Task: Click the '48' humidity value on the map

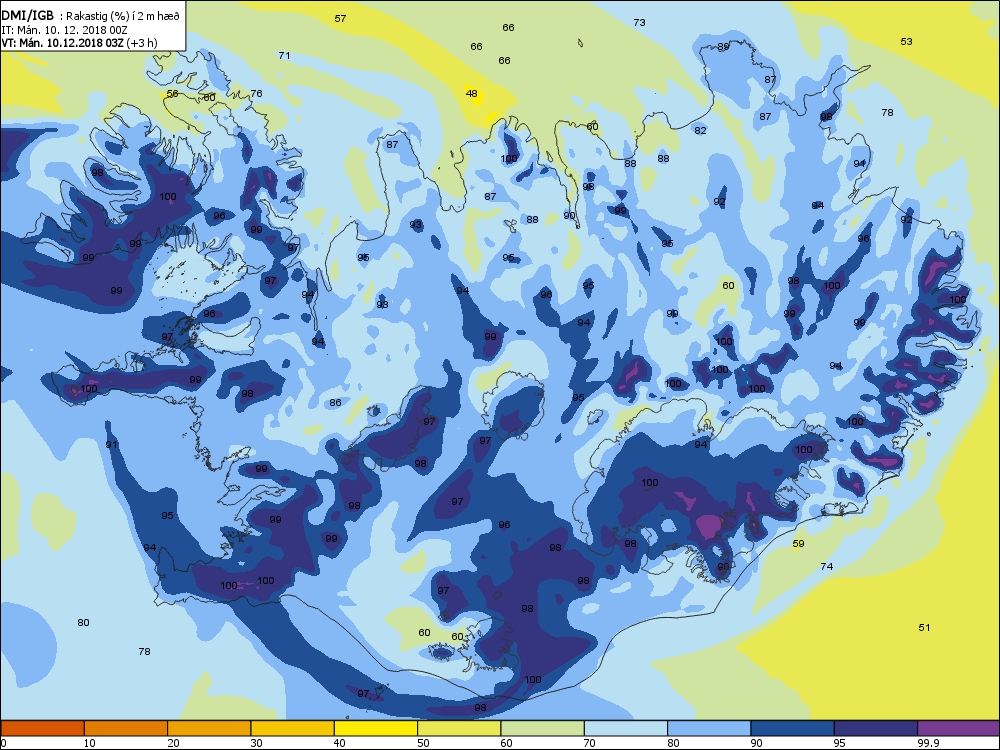Action: click(471, 93)
